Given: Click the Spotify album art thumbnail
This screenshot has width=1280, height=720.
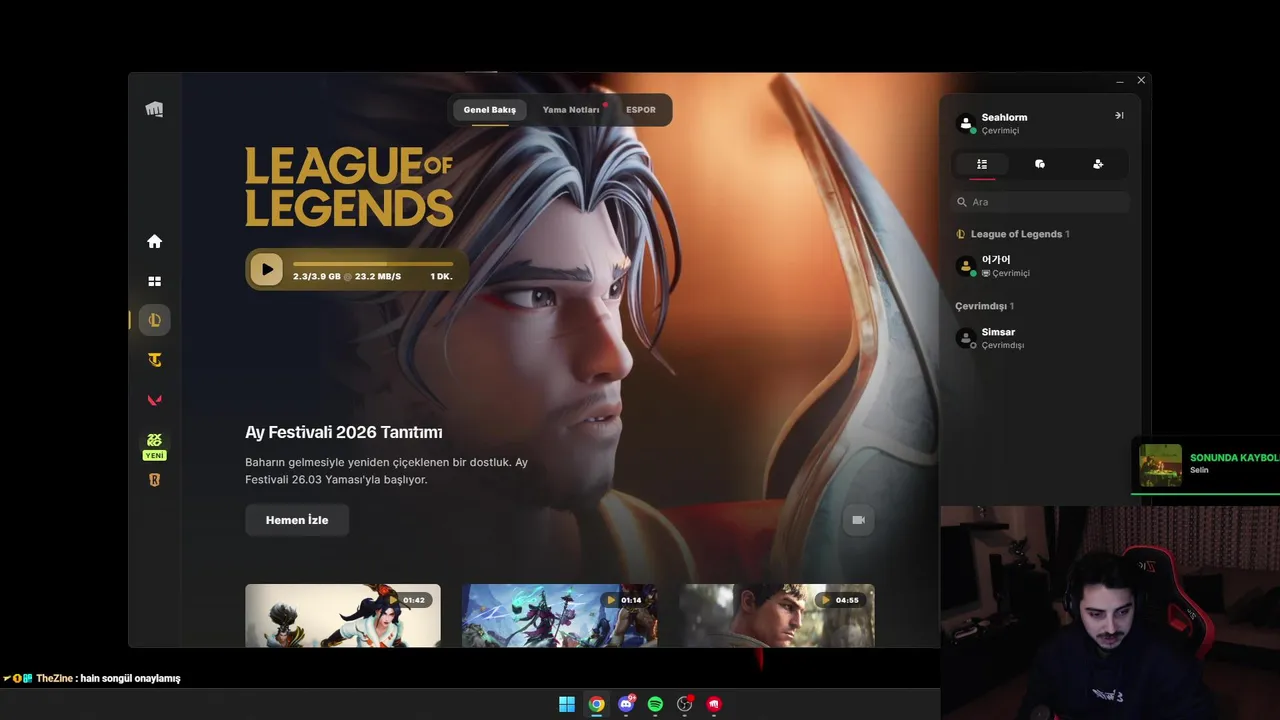Looking at the screenshot, I should point(1160,465).
